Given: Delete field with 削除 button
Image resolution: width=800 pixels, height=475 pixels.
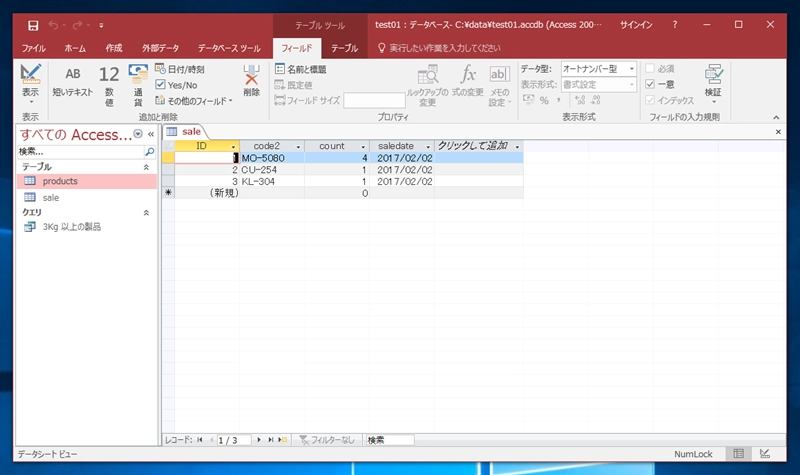Looking at the screenshot, I should click(251, 81).
